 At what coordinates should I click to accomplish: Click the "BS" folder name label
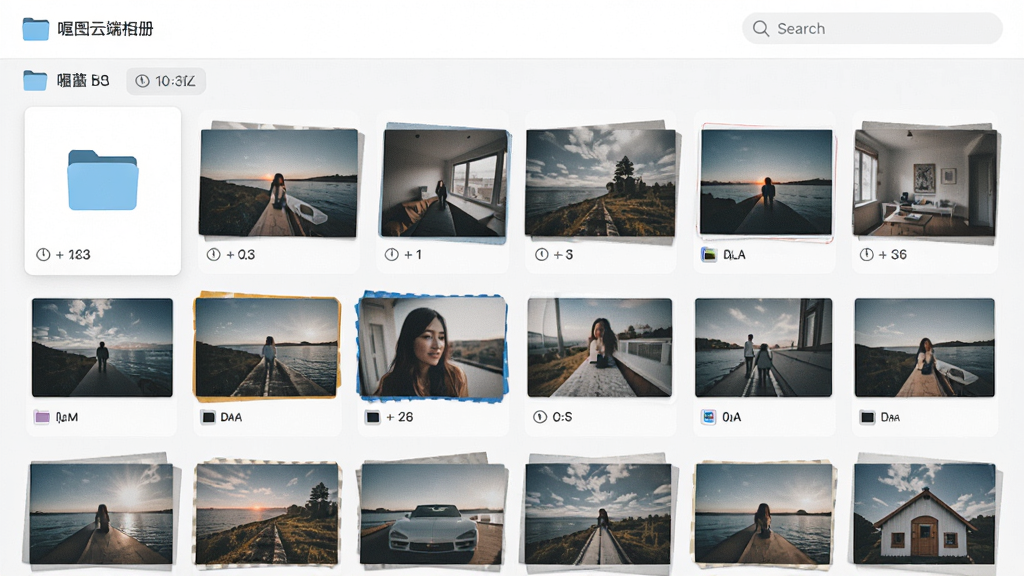83,81
